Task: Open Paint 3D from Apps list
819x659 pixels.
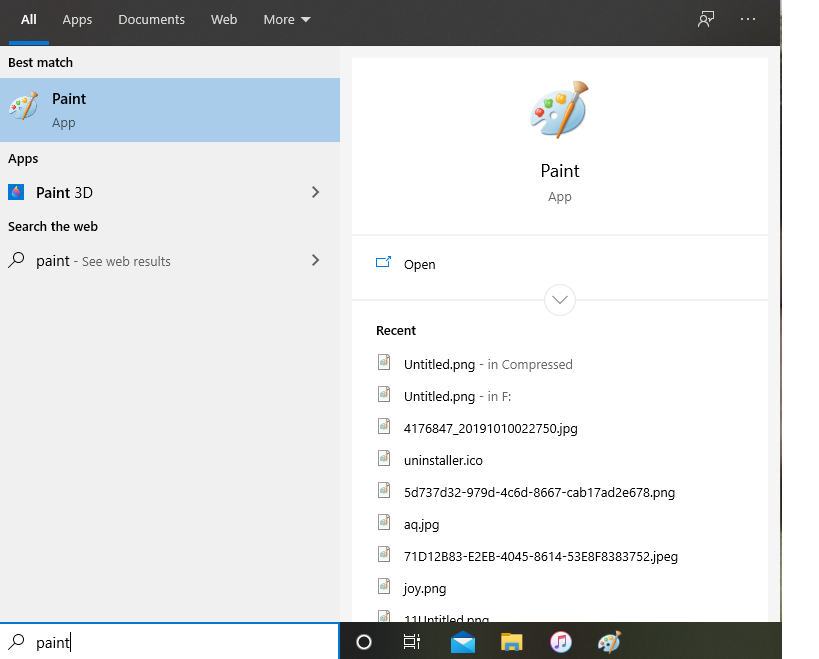Action: click(x=170, y=192)
